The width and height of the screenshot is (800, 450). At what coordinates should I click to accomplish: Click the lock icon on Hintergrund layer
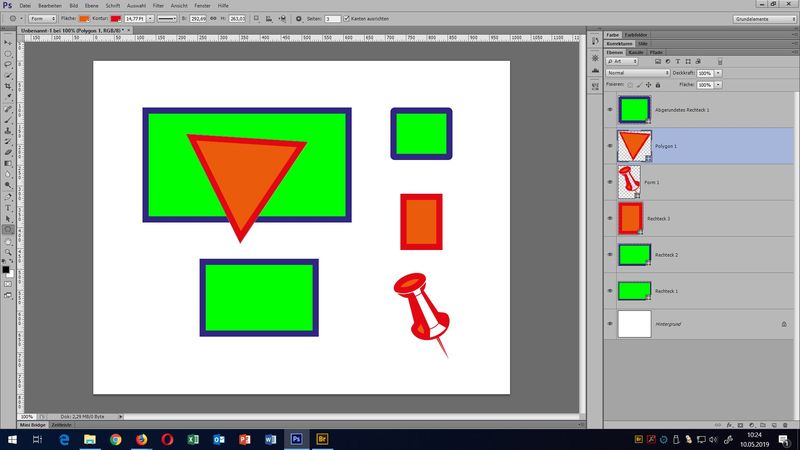click(783, 324)
